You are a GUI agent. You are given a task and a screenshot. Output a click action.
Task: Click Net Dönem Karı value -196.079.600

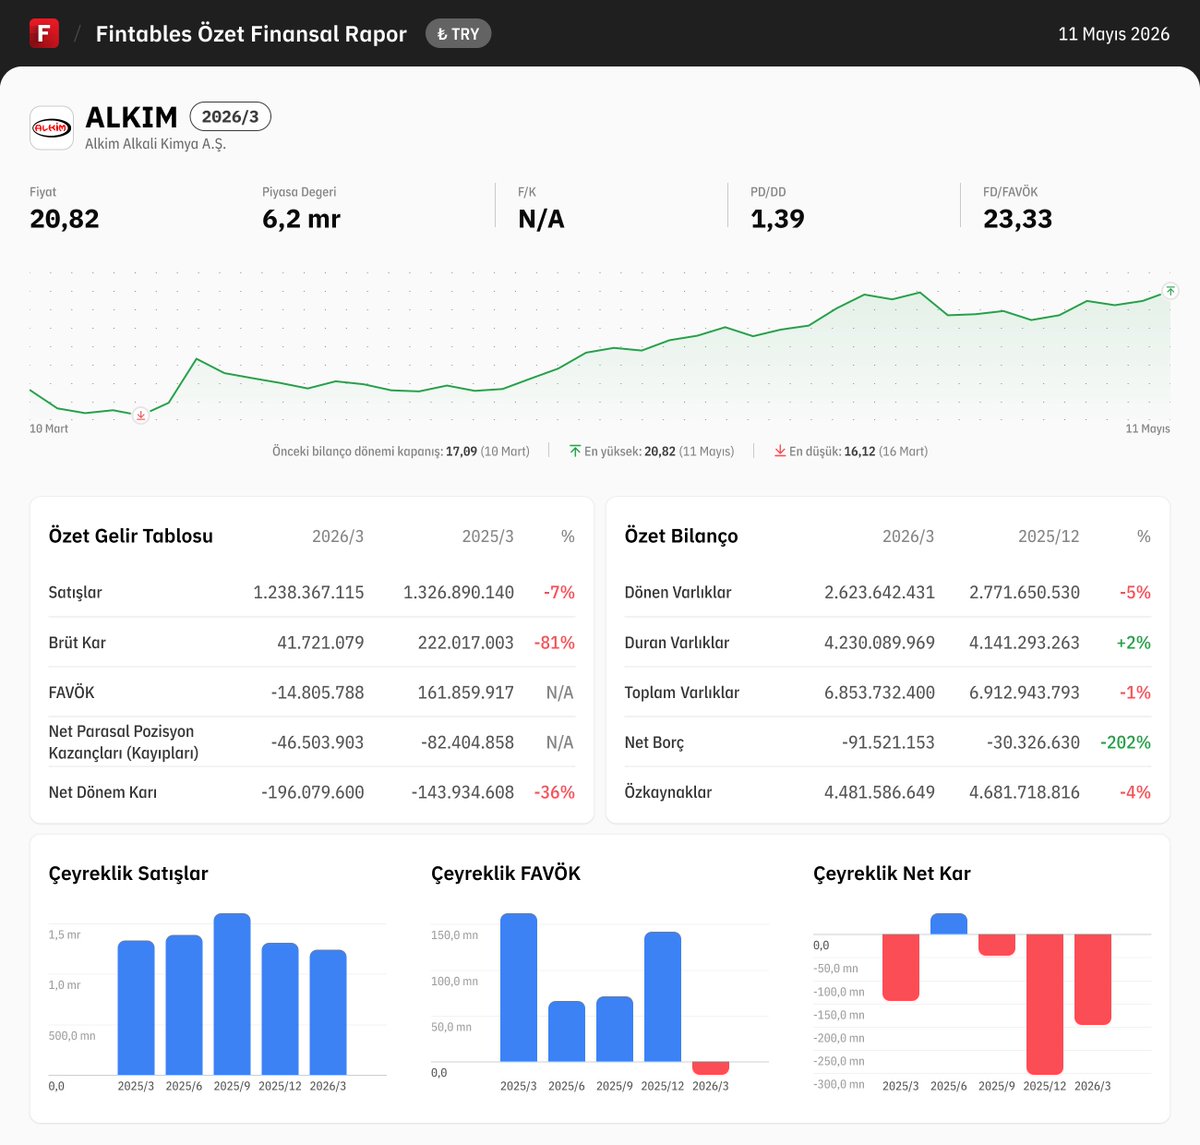(313, 792)
